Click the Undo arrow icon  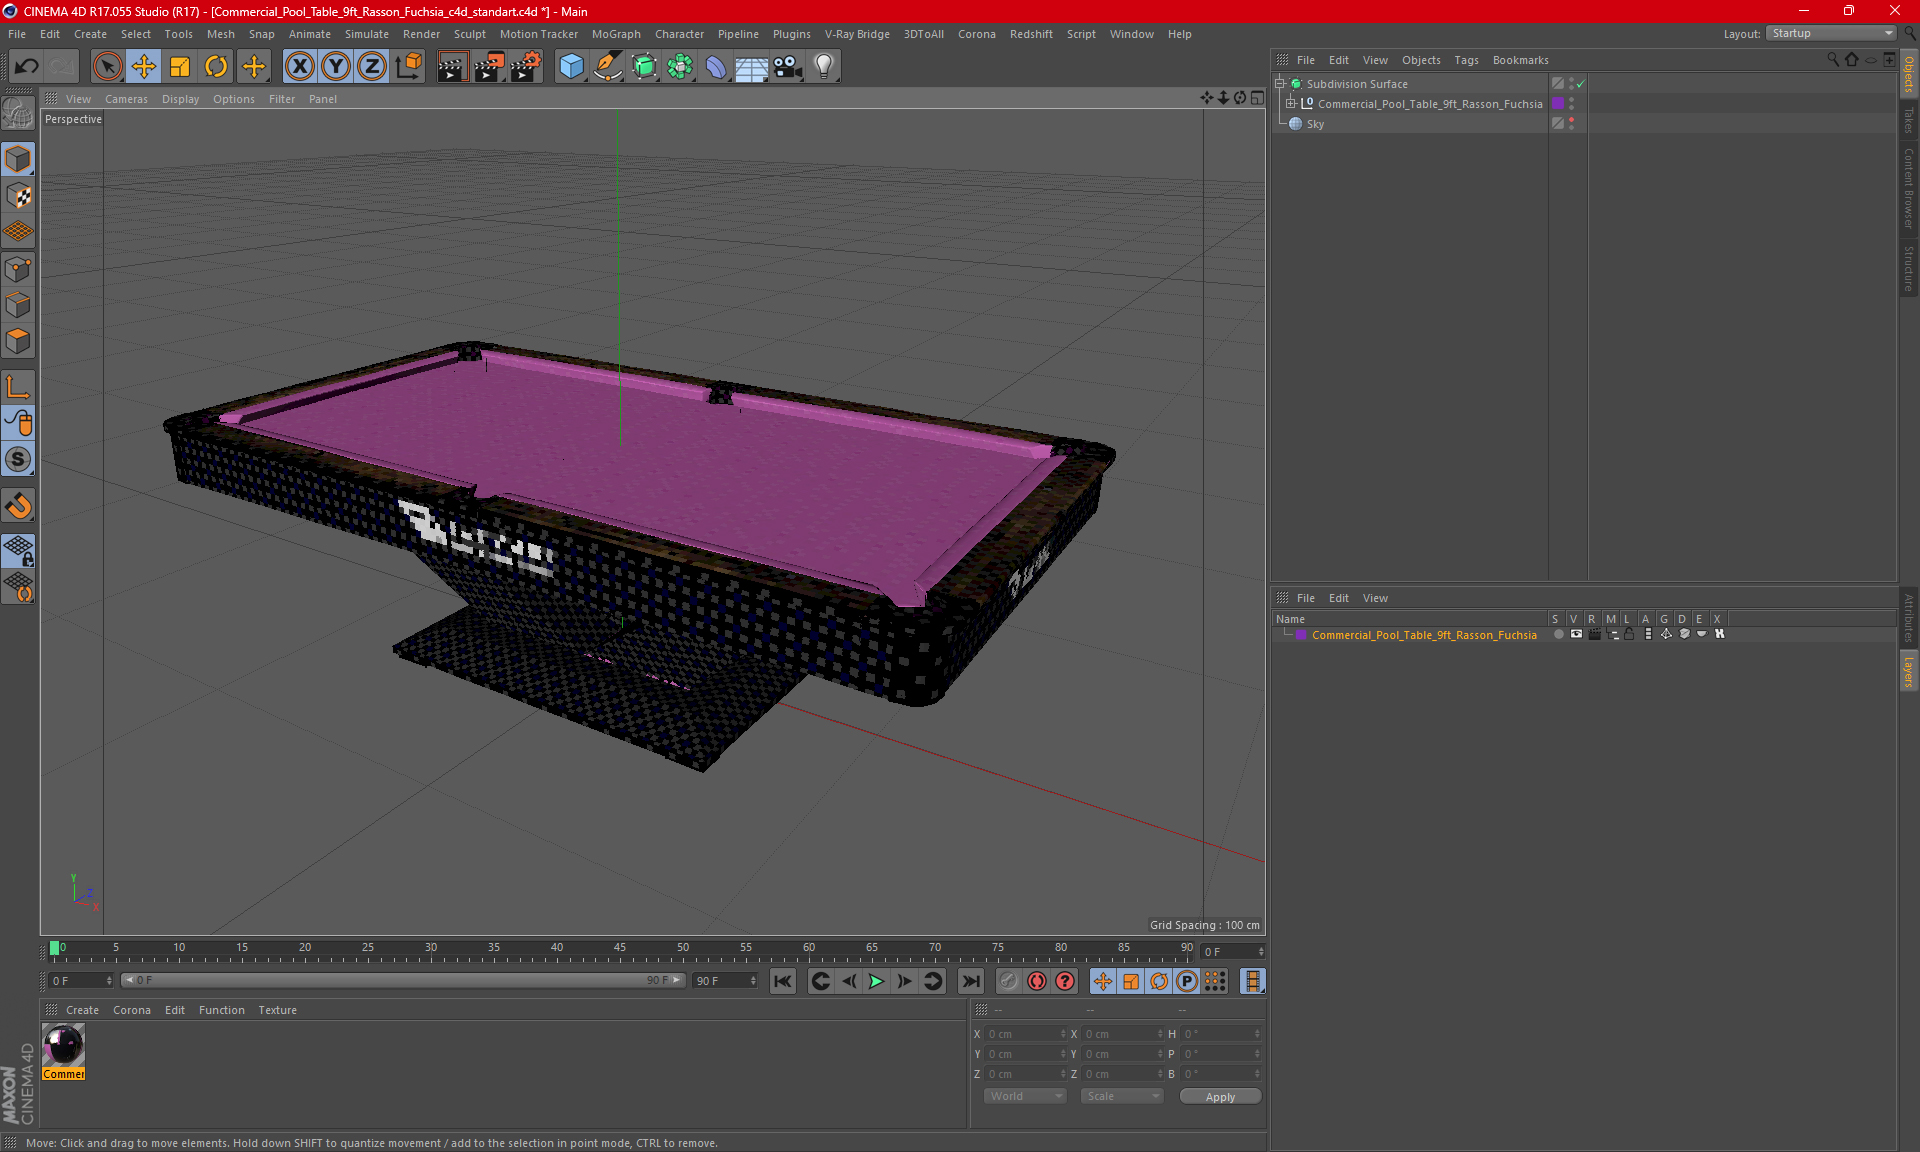[27, 67]
